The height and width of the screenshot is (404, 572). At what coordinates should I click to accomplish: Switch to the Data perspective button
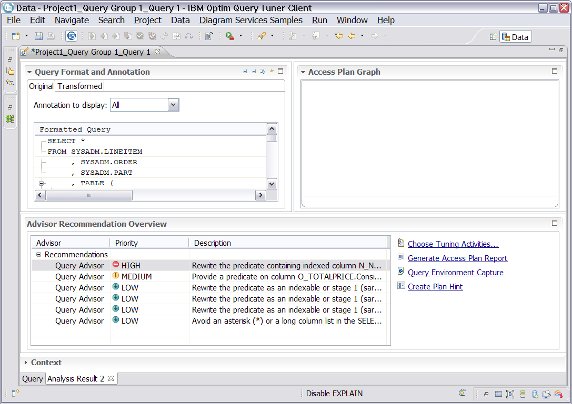(515, 36)
